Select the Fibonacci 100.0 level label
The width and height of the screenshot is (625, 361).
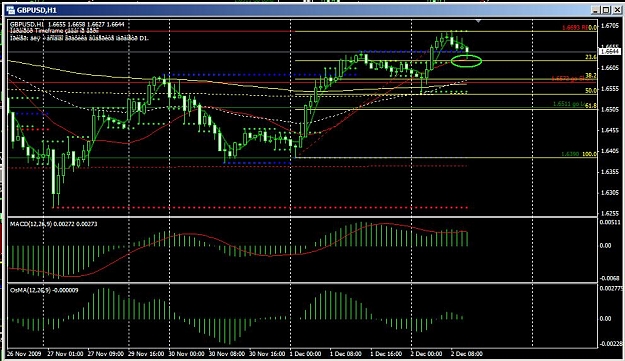(589, 154)
